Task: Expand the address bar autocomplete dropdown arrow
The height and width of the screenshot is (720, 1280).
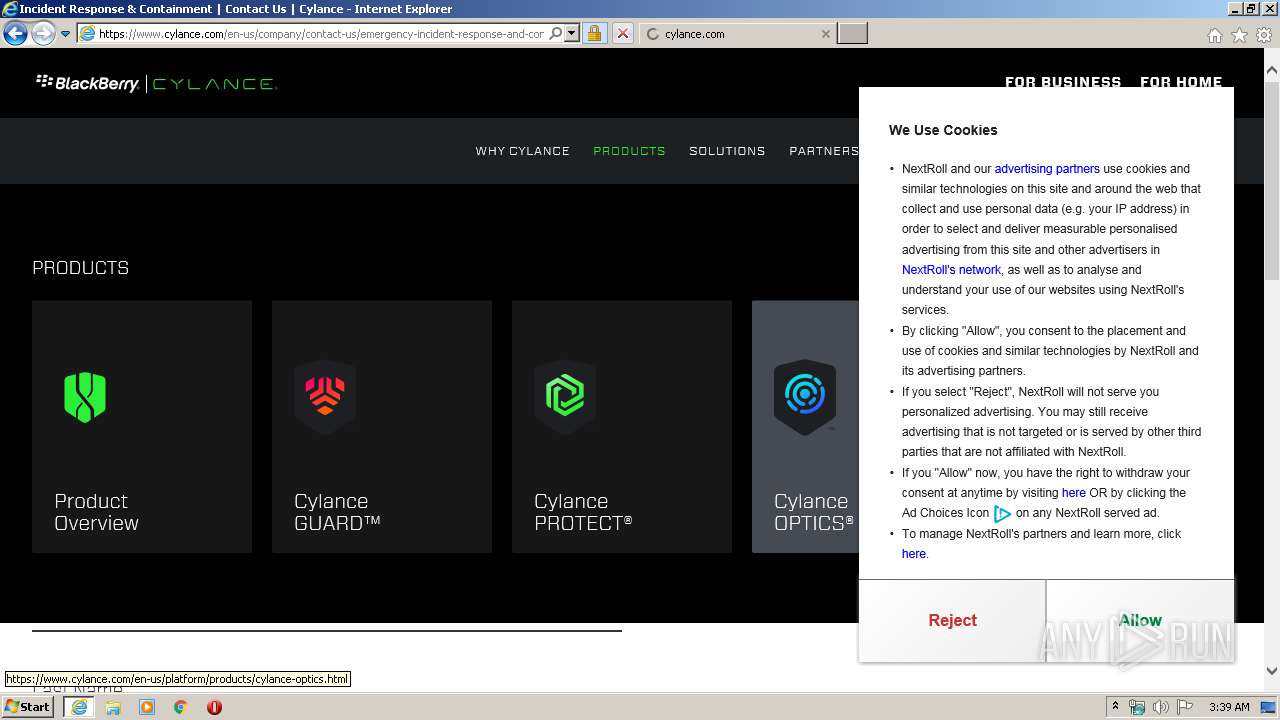Action: click(x=572, y=33)
